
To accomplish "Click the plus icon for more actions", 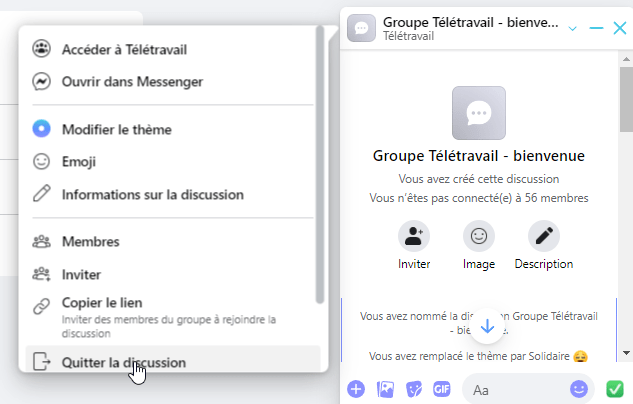I will coord(355,389).
